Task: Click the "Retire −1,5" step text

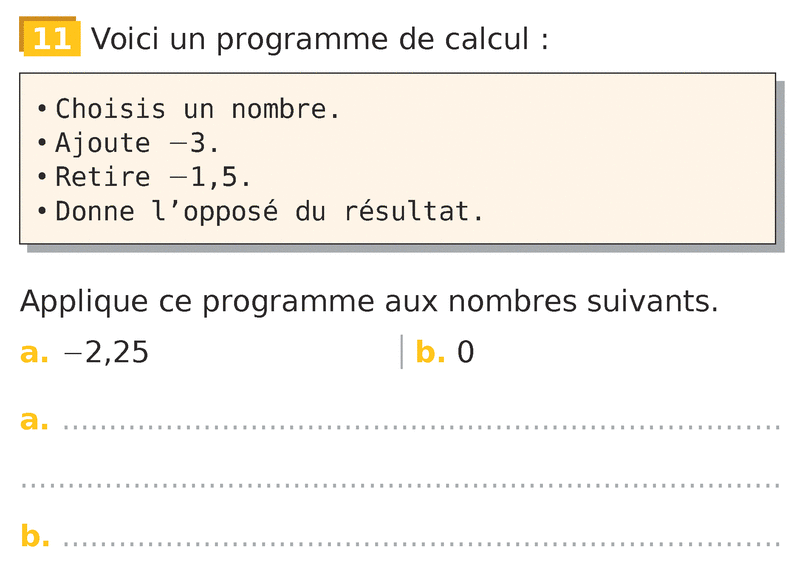Action: pos(153,178)
